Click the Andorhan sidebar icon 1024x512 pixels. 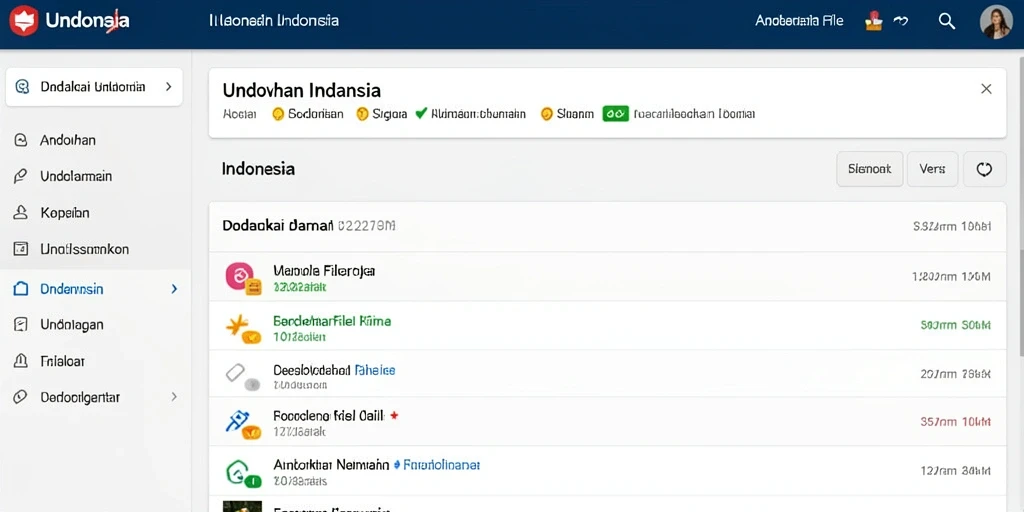pos(20,140)
